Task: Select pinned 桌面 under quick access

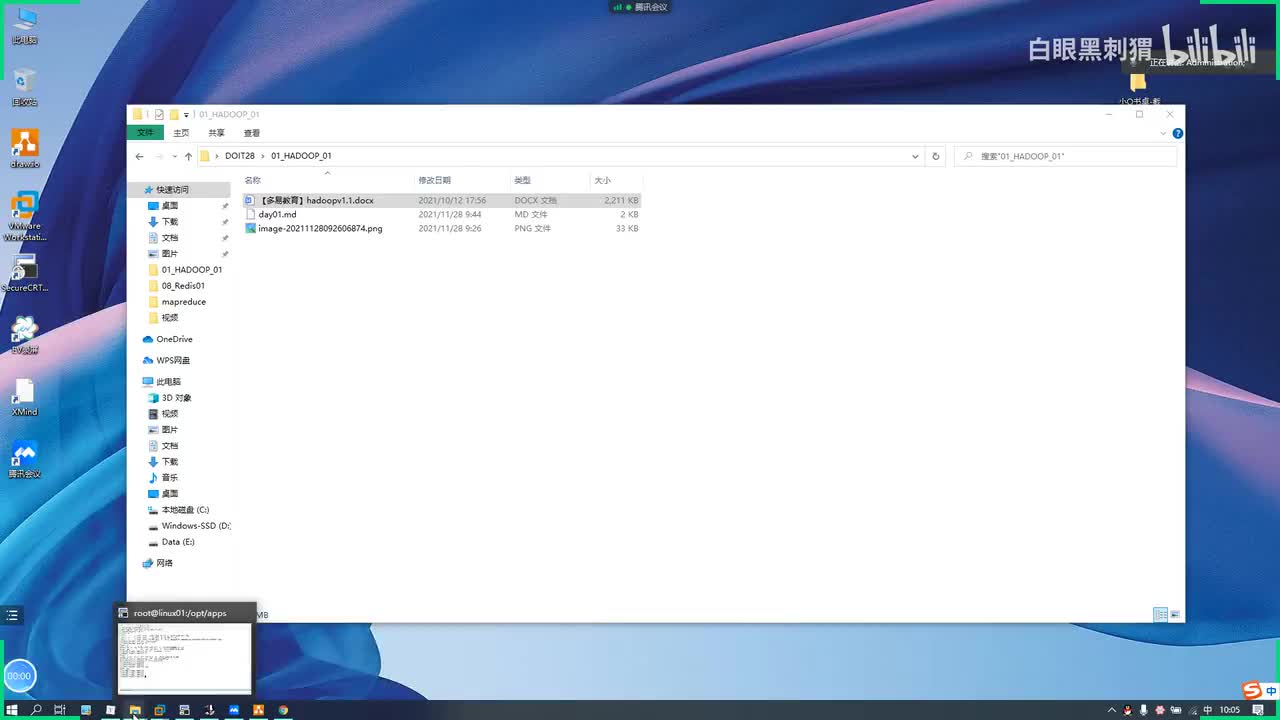Action: (x=170, y=205)
